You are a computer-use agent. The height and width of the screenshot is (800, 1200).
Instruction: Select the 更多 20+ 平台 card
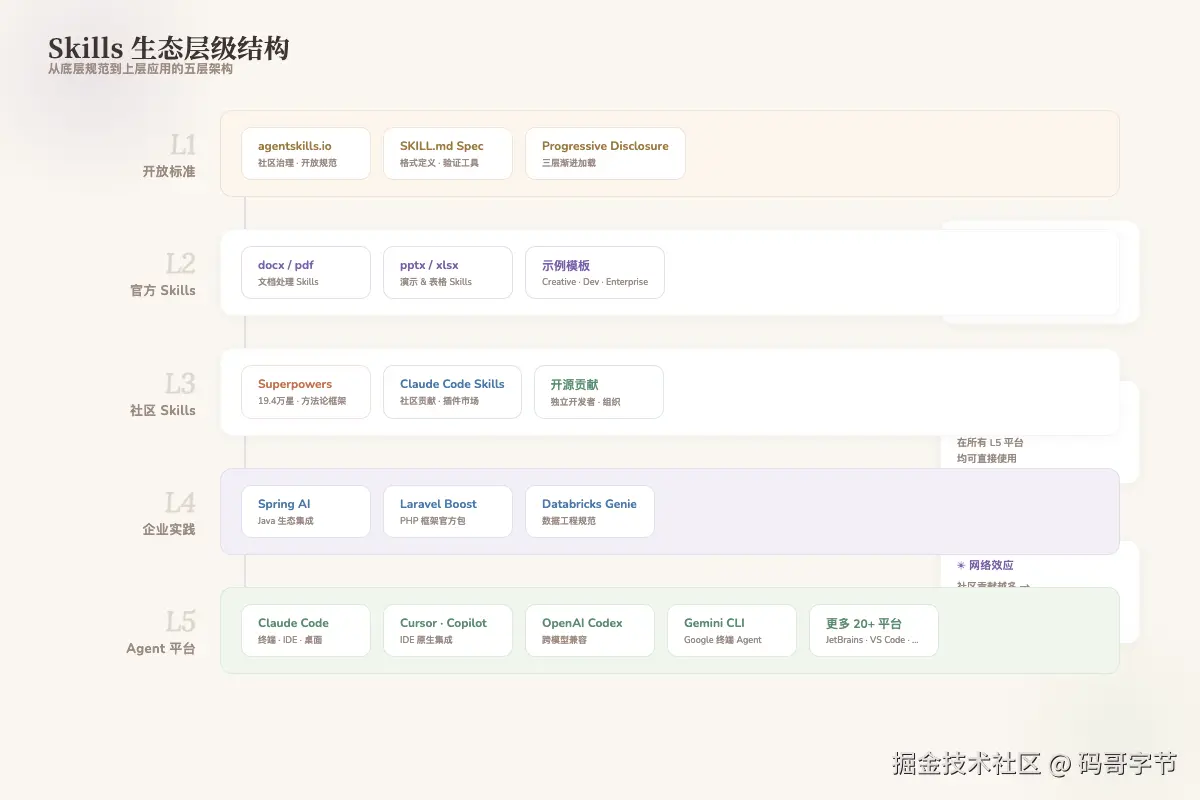pos(874,630)
